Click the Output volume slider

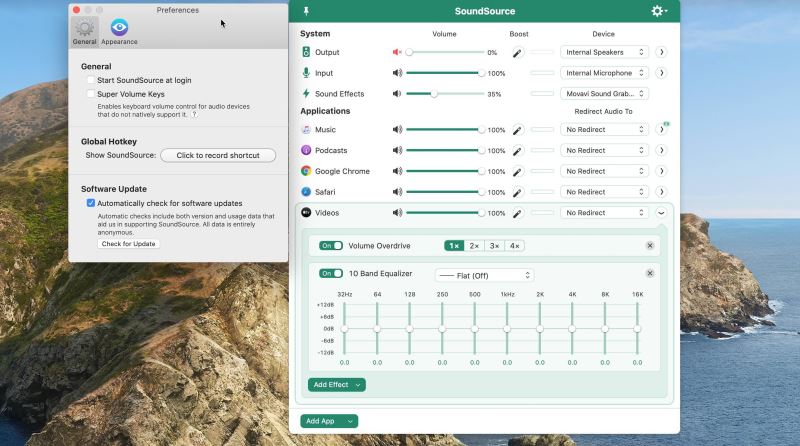click(x=445, y=52)
